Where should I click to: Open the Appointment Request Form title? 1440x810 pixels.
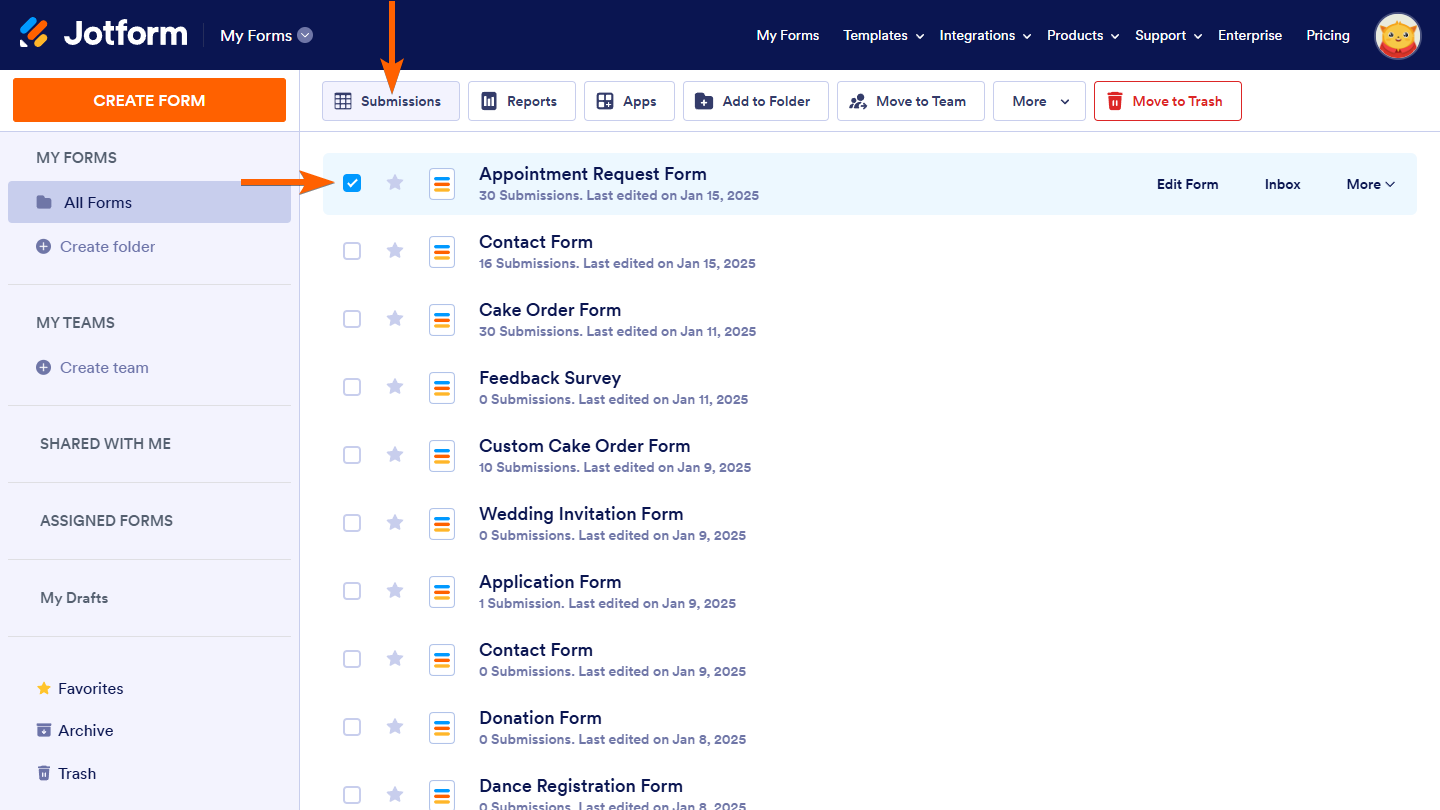[x=593, y=174]
